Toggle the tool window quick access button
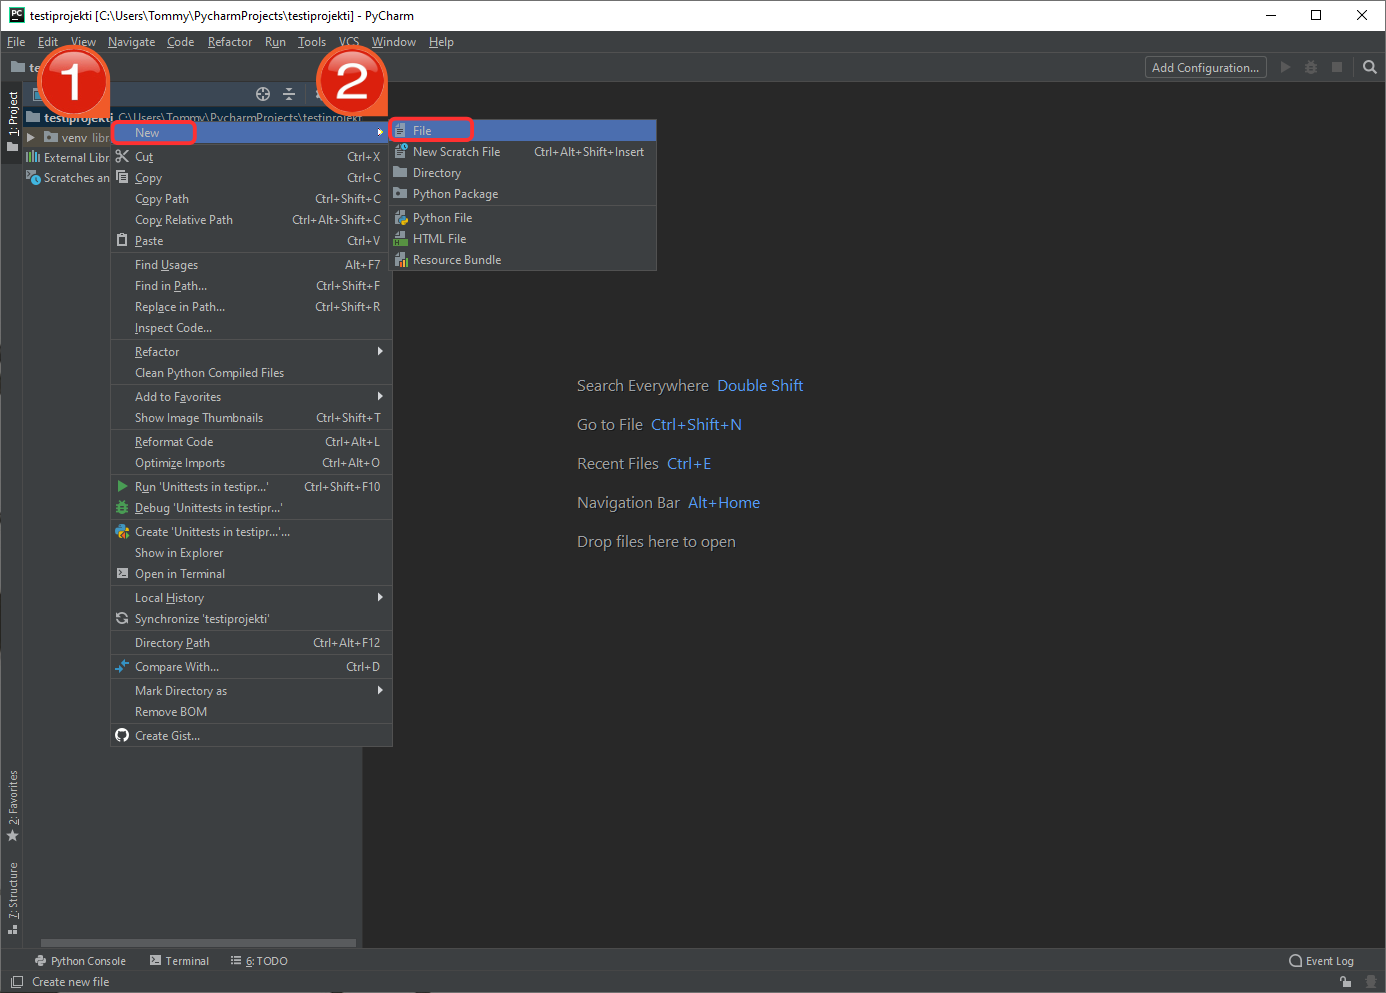The image size is (1386, 993). tap(16, 982)
